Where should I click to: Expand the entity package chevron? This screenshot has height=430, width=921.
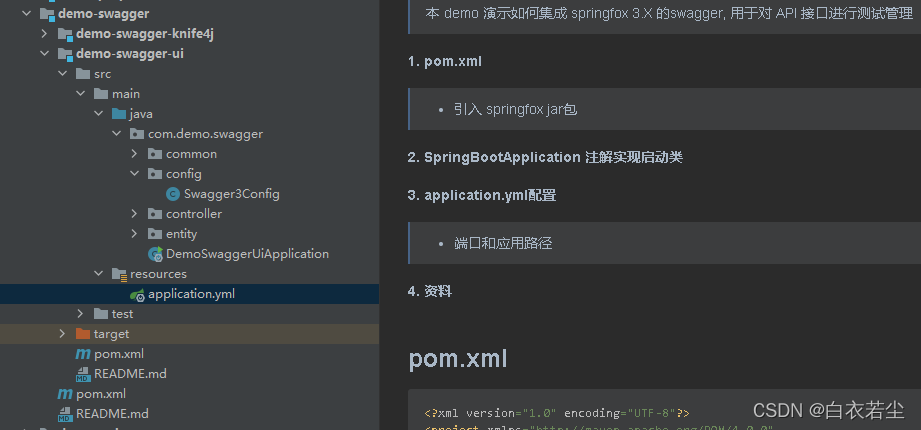pyautogui.click(x=135, y=233)
